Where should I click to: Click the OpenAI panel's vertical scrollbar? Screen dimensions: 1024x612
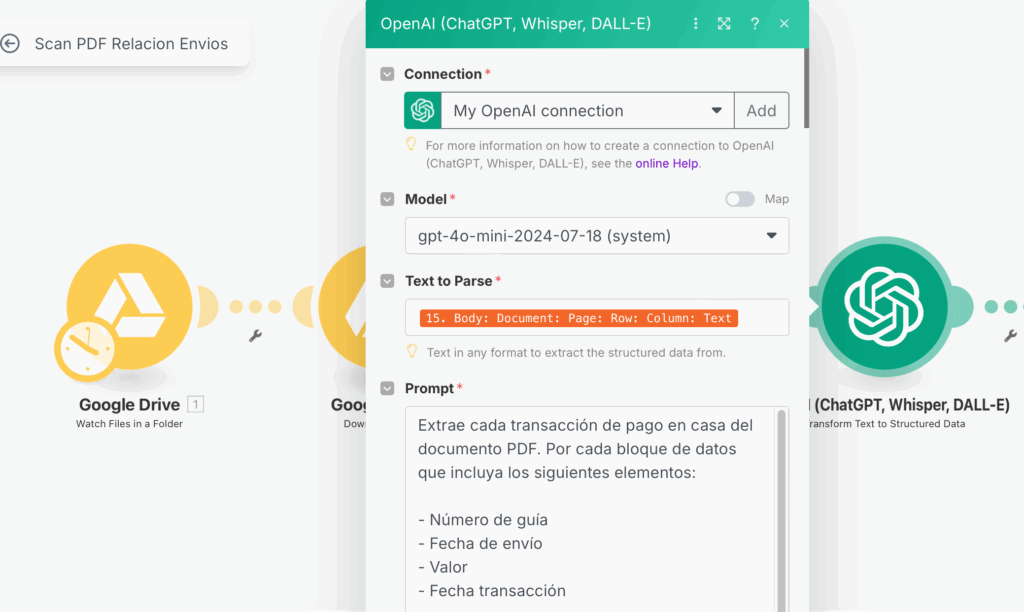tap(806, 88)
